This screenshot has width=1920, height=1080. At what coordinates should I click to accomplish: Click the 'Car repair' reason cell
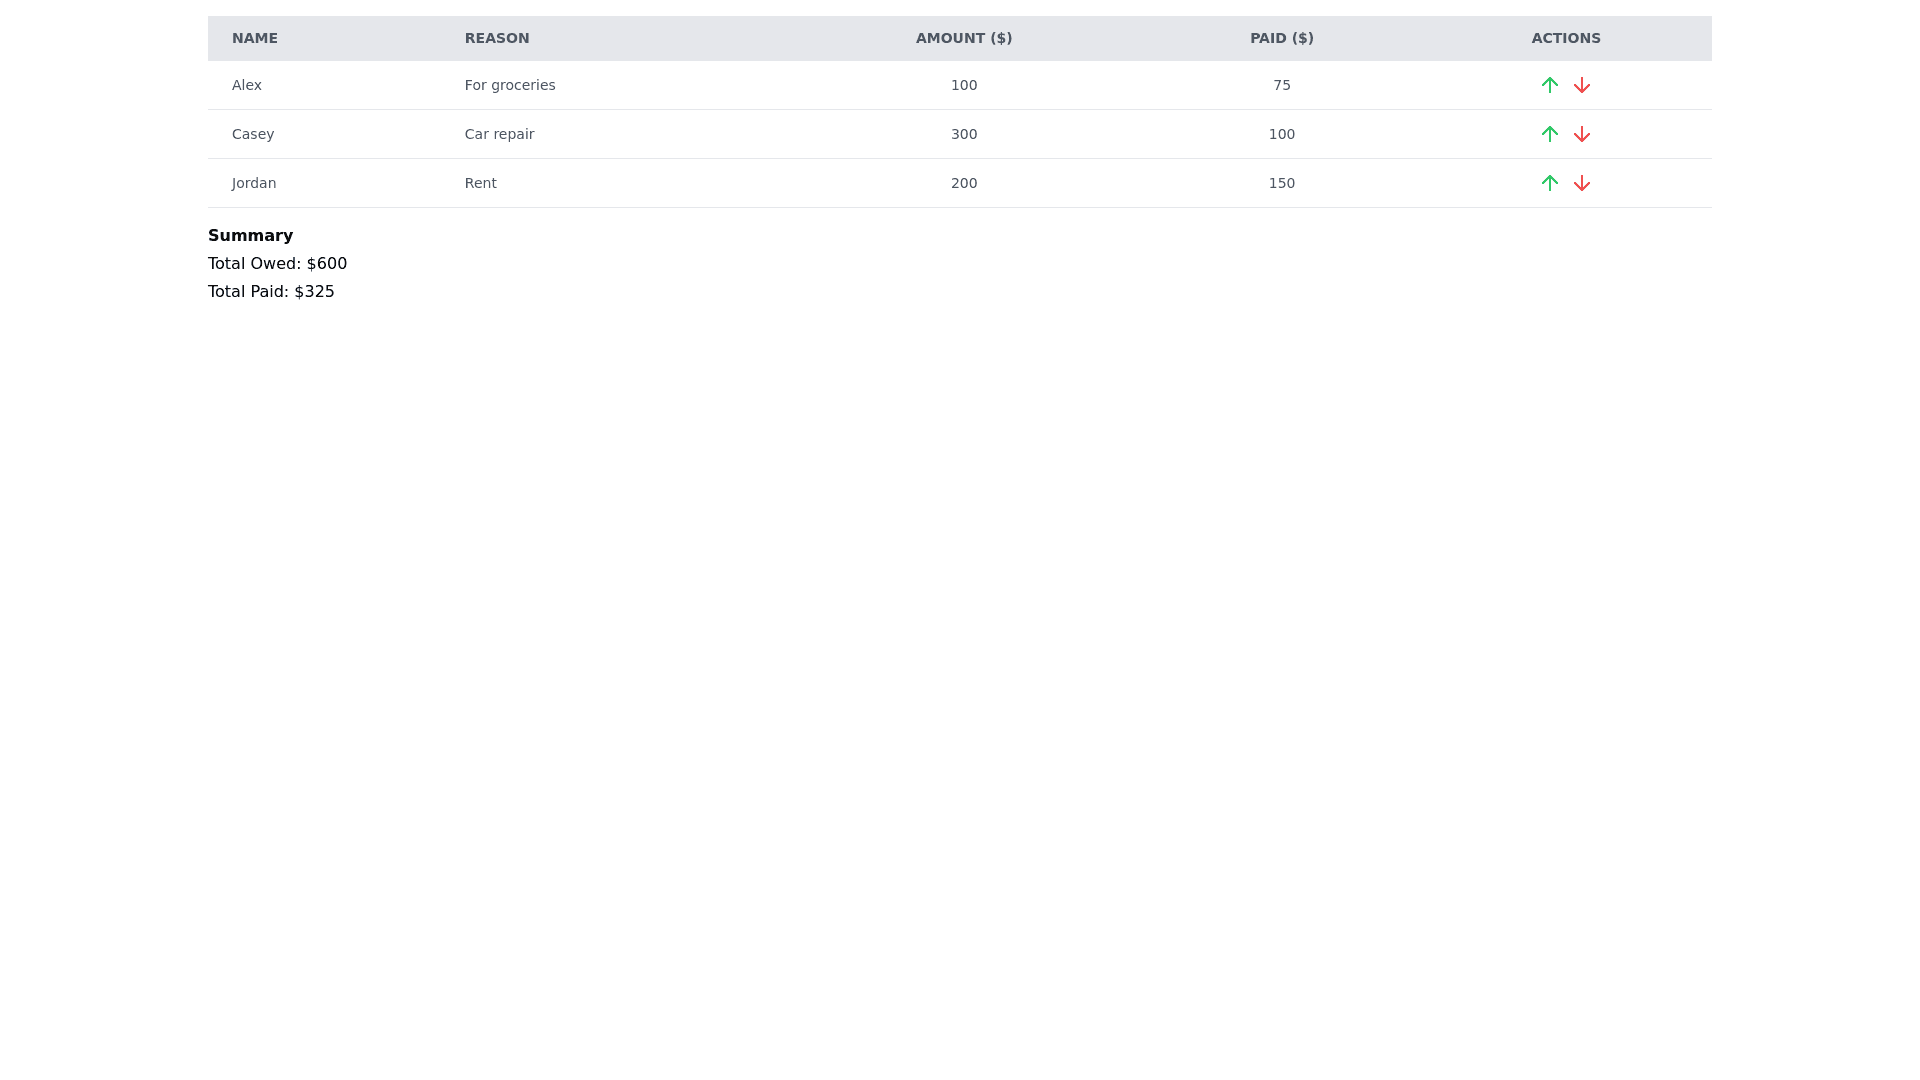(499, 134)
